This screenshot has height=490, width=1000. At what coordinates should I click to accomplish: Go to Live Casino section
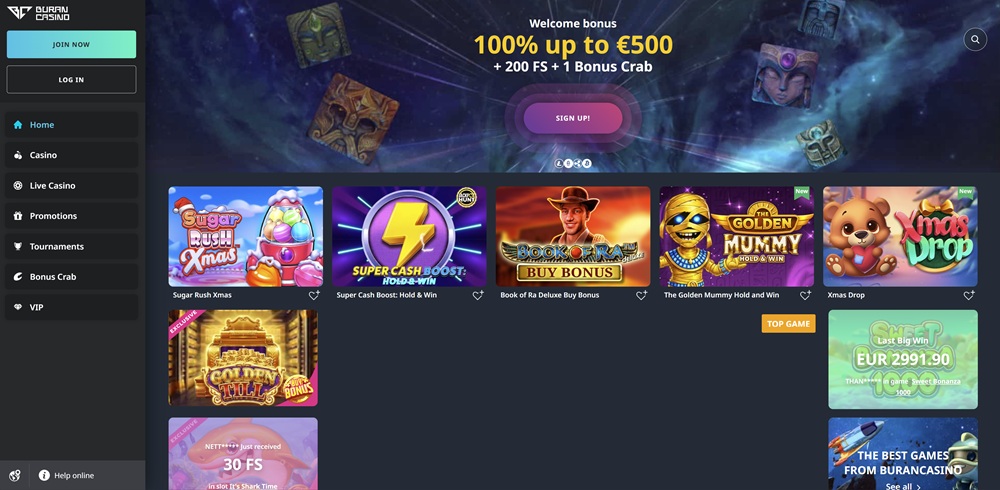pyautogui.click(x=71, y=186)
